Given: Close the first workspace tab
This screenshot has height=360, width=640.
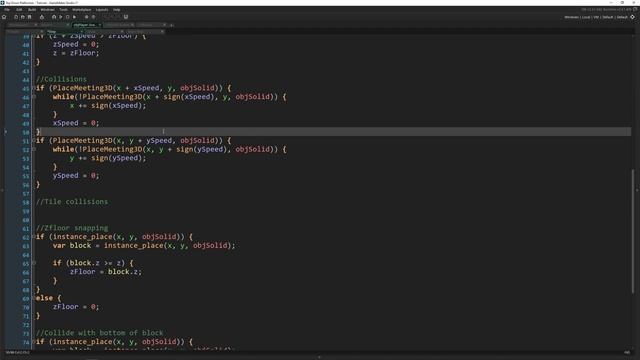Looking at the screenshot, I should pos(36,25).
